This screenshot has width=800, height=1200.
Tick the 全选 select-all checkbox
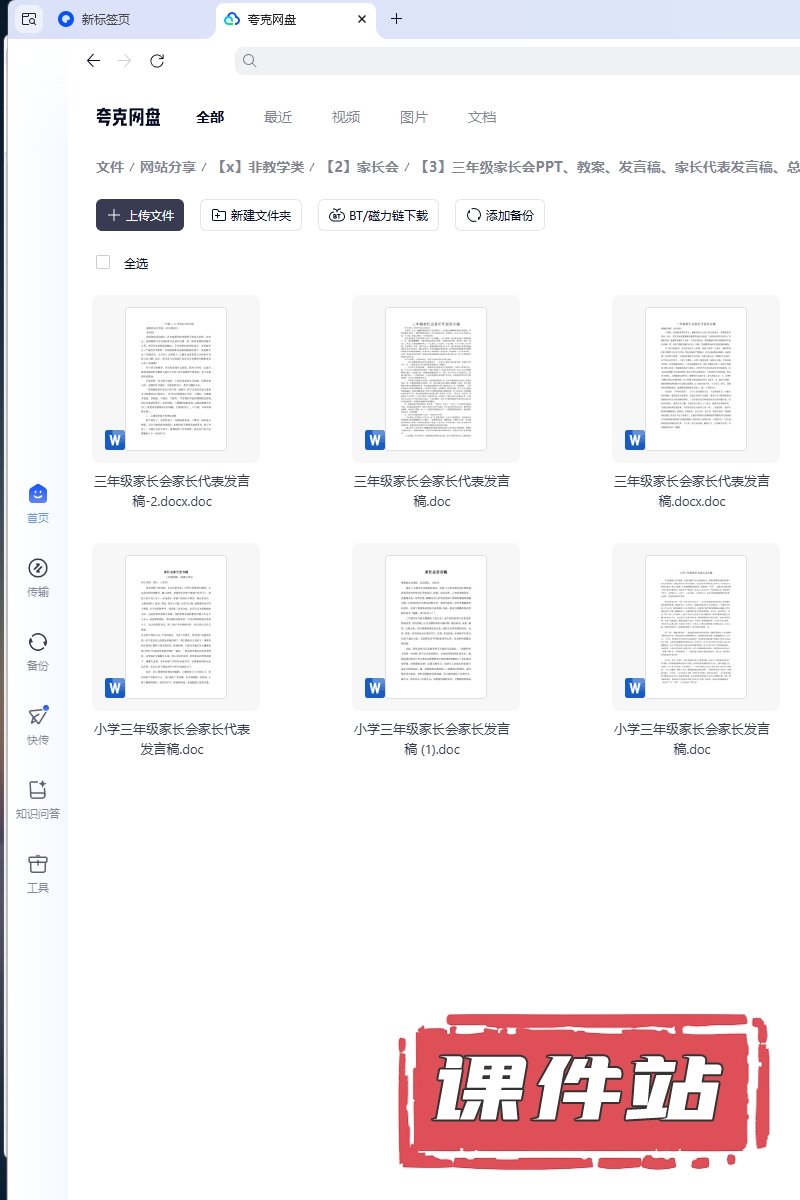point(103,262)
